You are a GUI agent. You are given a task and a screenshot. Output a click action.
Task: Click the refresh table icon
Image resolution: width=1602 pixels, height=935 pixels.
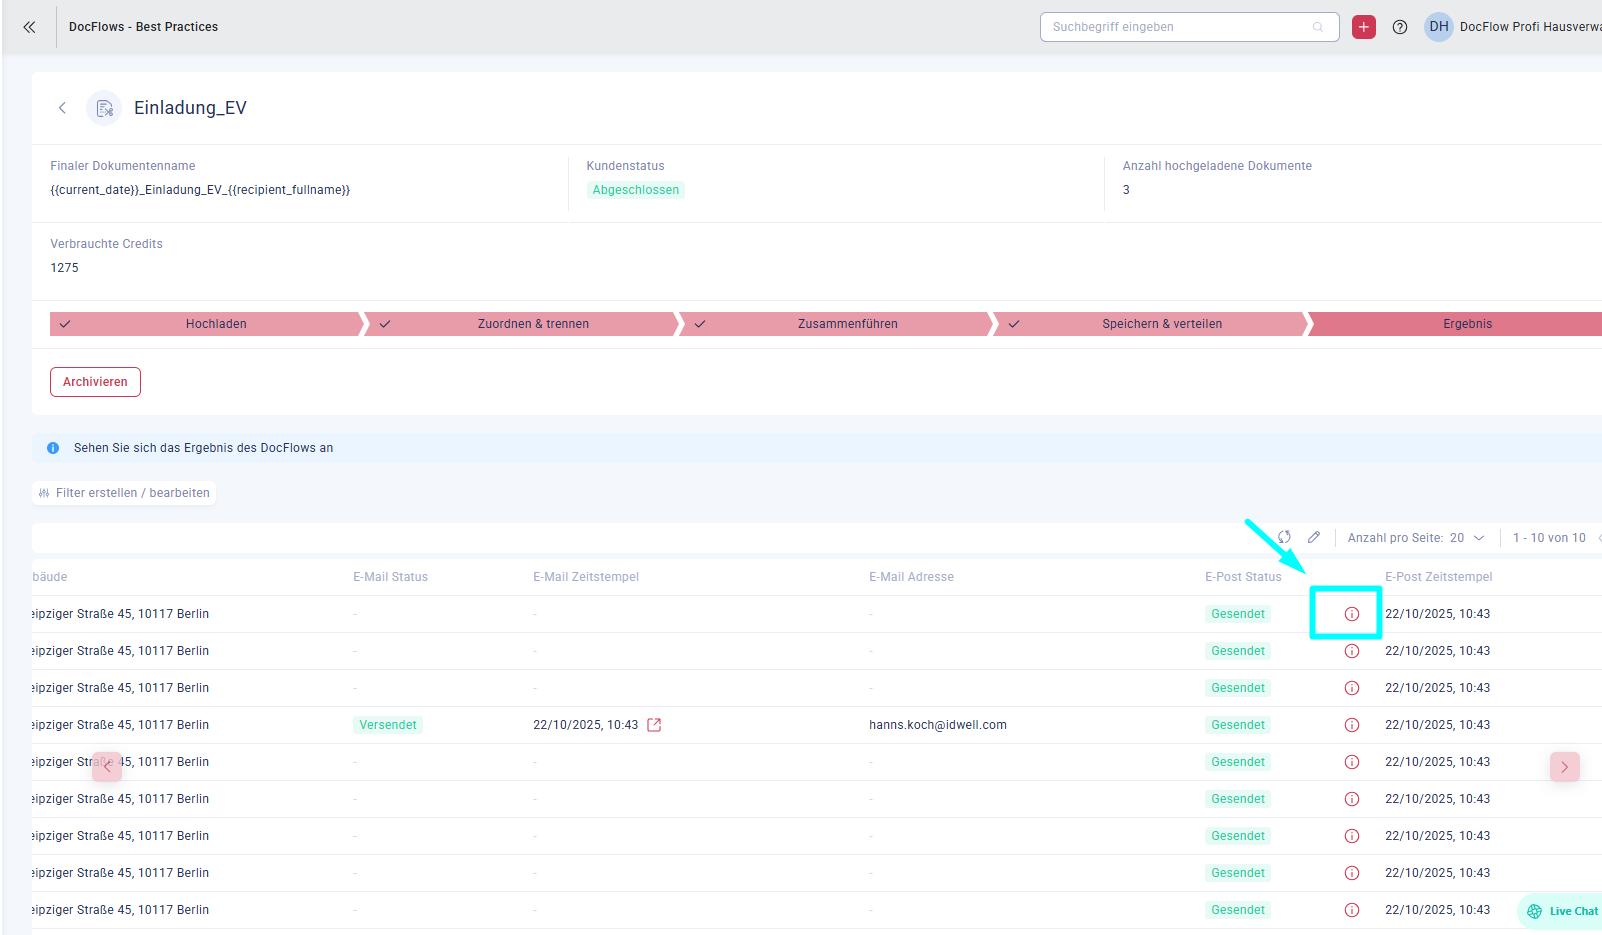(1284, 537)
